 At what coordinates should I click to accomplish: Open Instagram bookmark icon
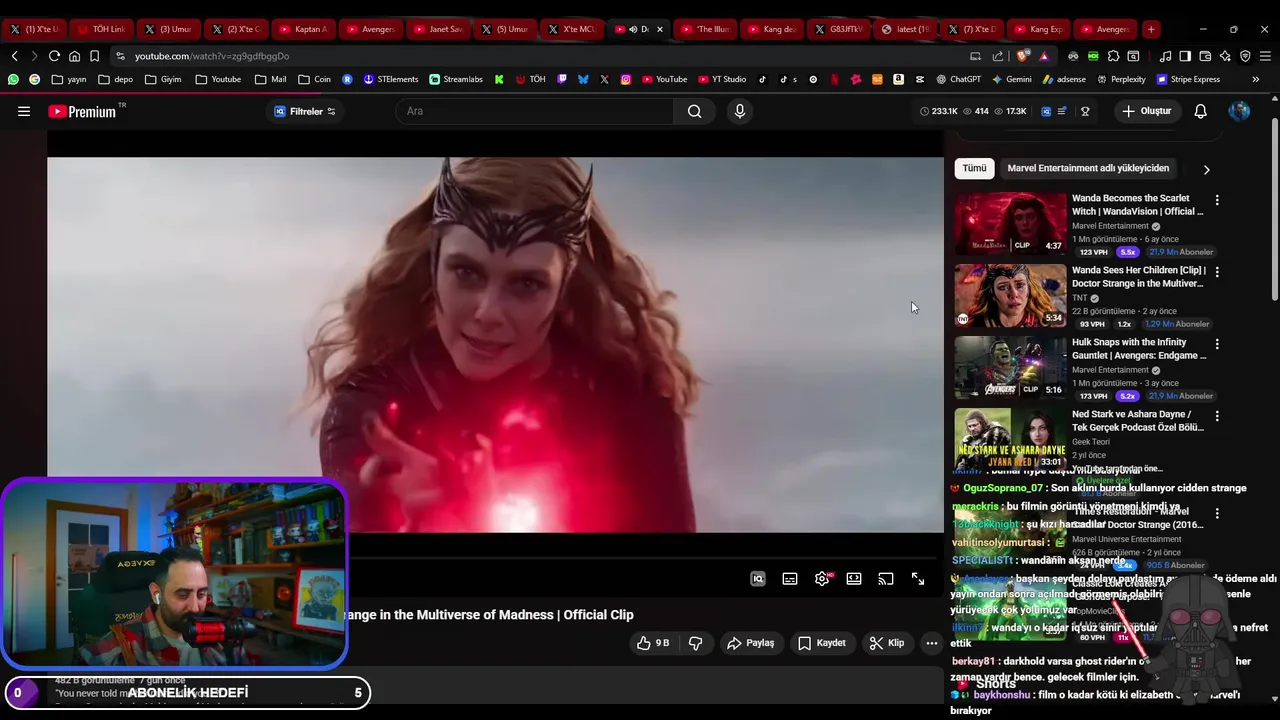tap(626, 79)
